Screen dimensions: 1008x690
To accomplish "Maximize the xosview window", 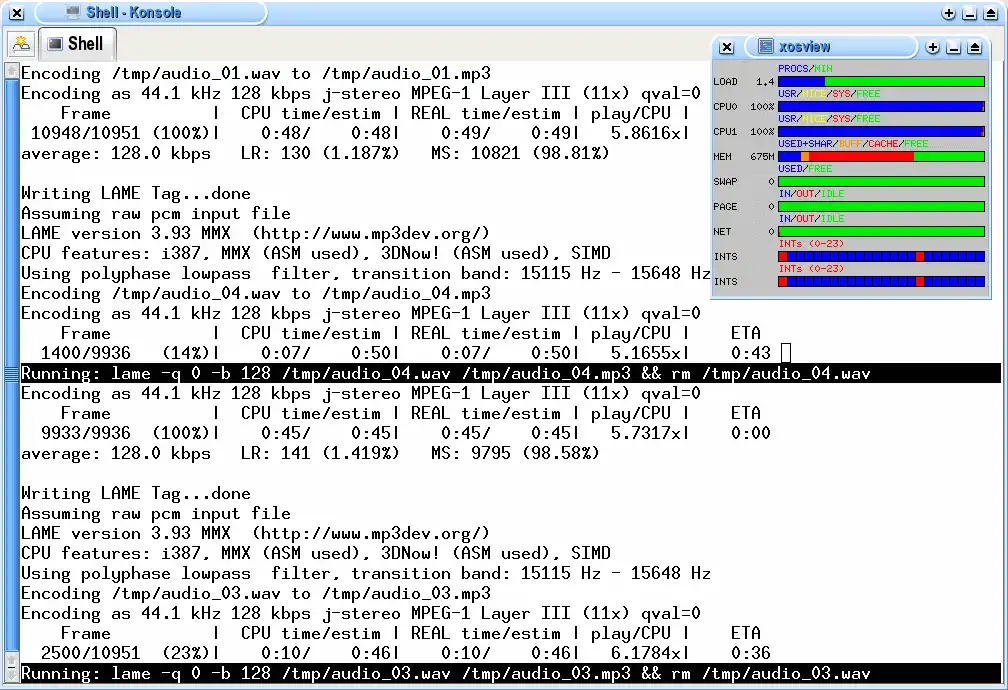I will (933, 47).
